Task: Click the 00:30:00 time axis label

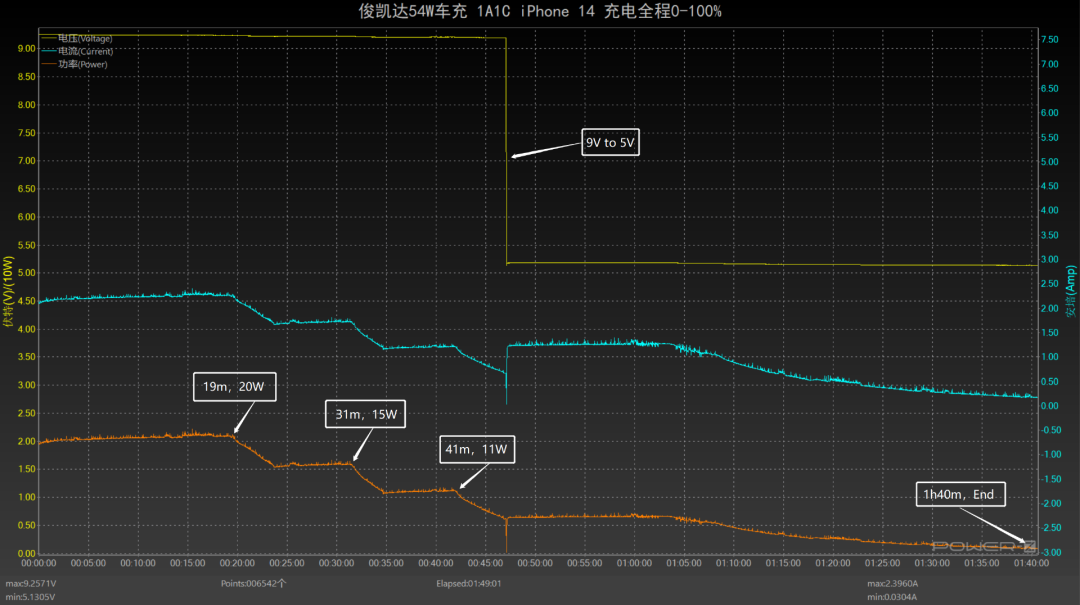Action: click(x=336, y=563)
